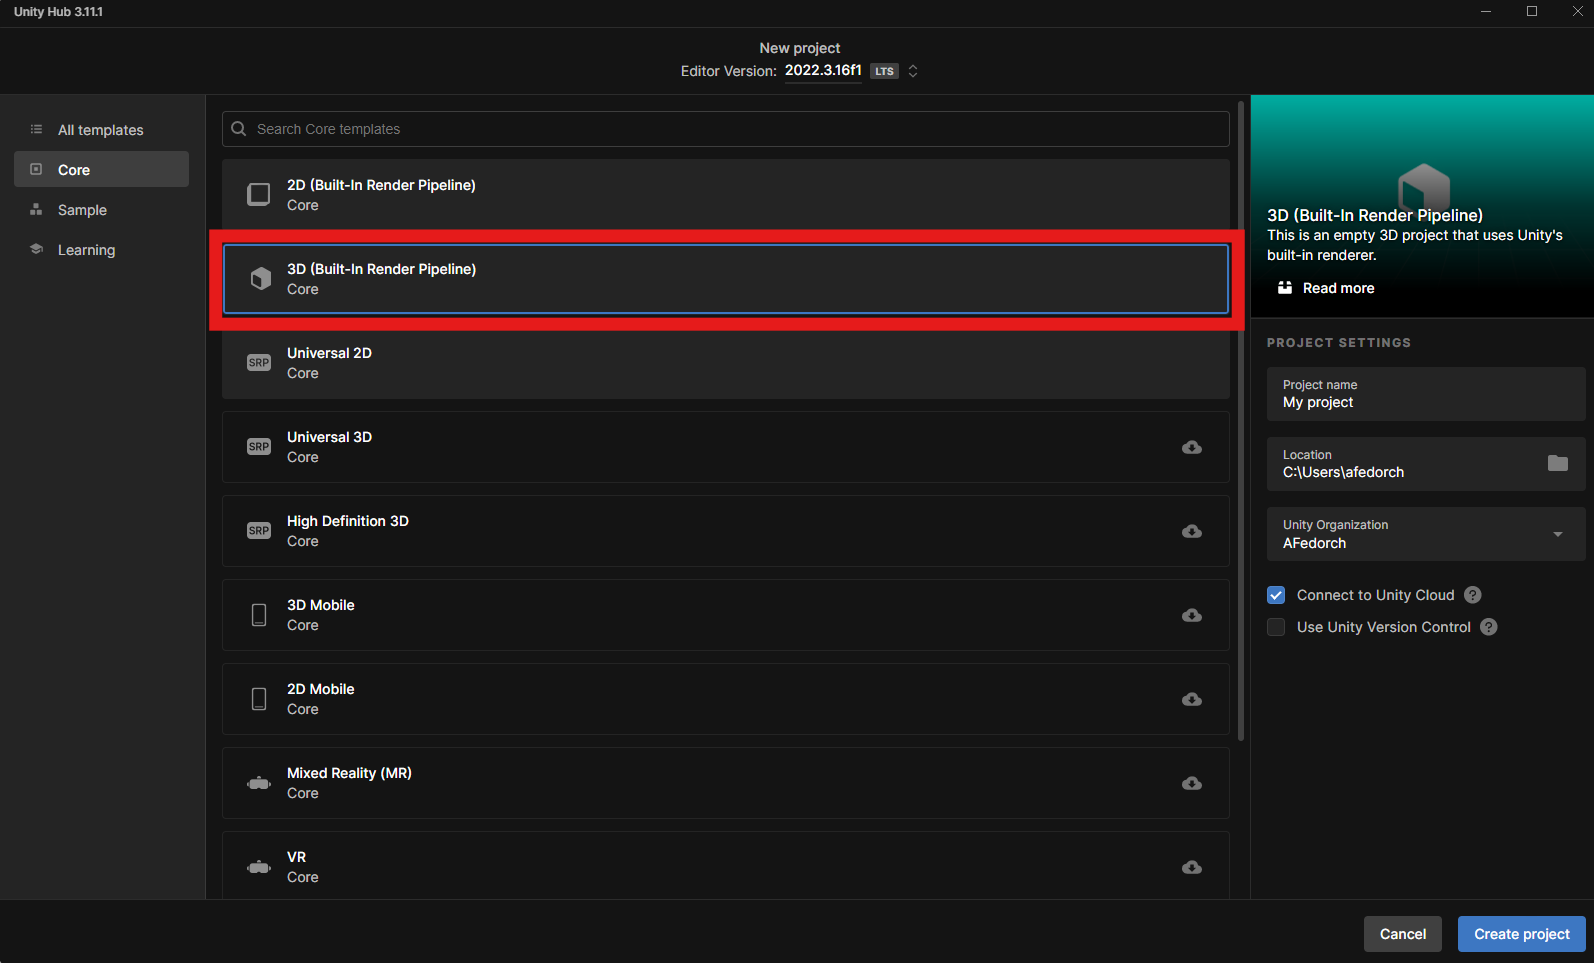Select the 3D (Built-In Render Pipeline) template
This screenshot has height=963, width=1594.
point(726,279)
